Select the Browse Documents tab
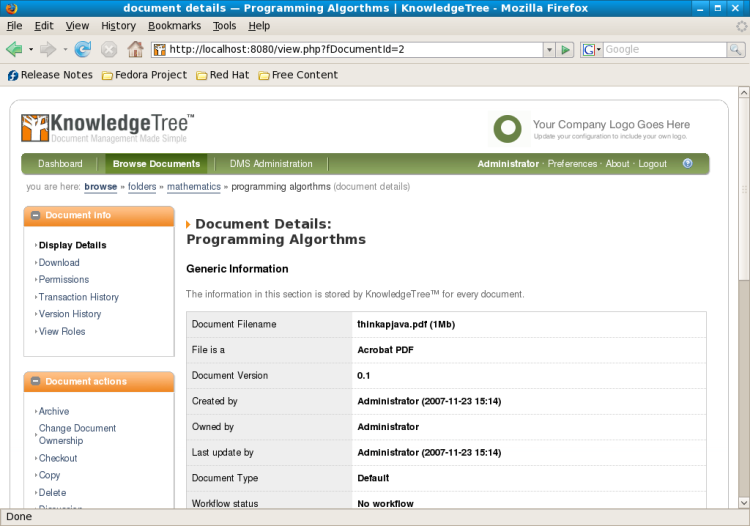Image resolution: width=750 pixels, height=526 pixels. tap(156, 164)
